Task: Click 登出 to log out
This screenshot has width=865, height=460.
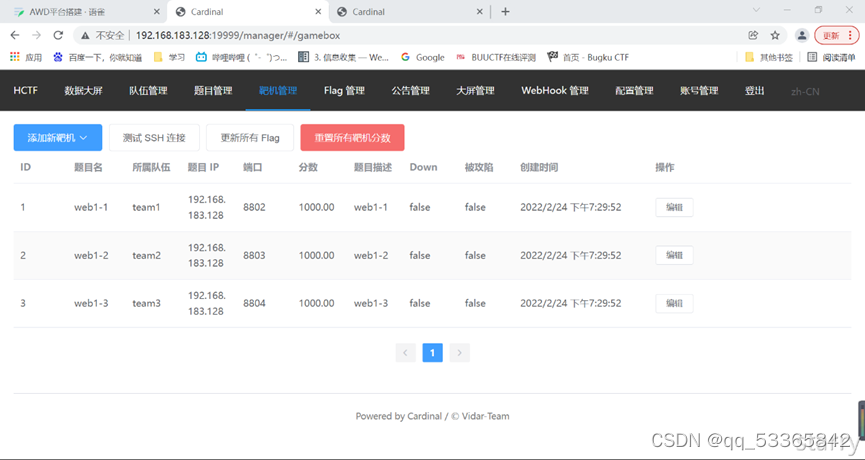Action: pos(754,90)
